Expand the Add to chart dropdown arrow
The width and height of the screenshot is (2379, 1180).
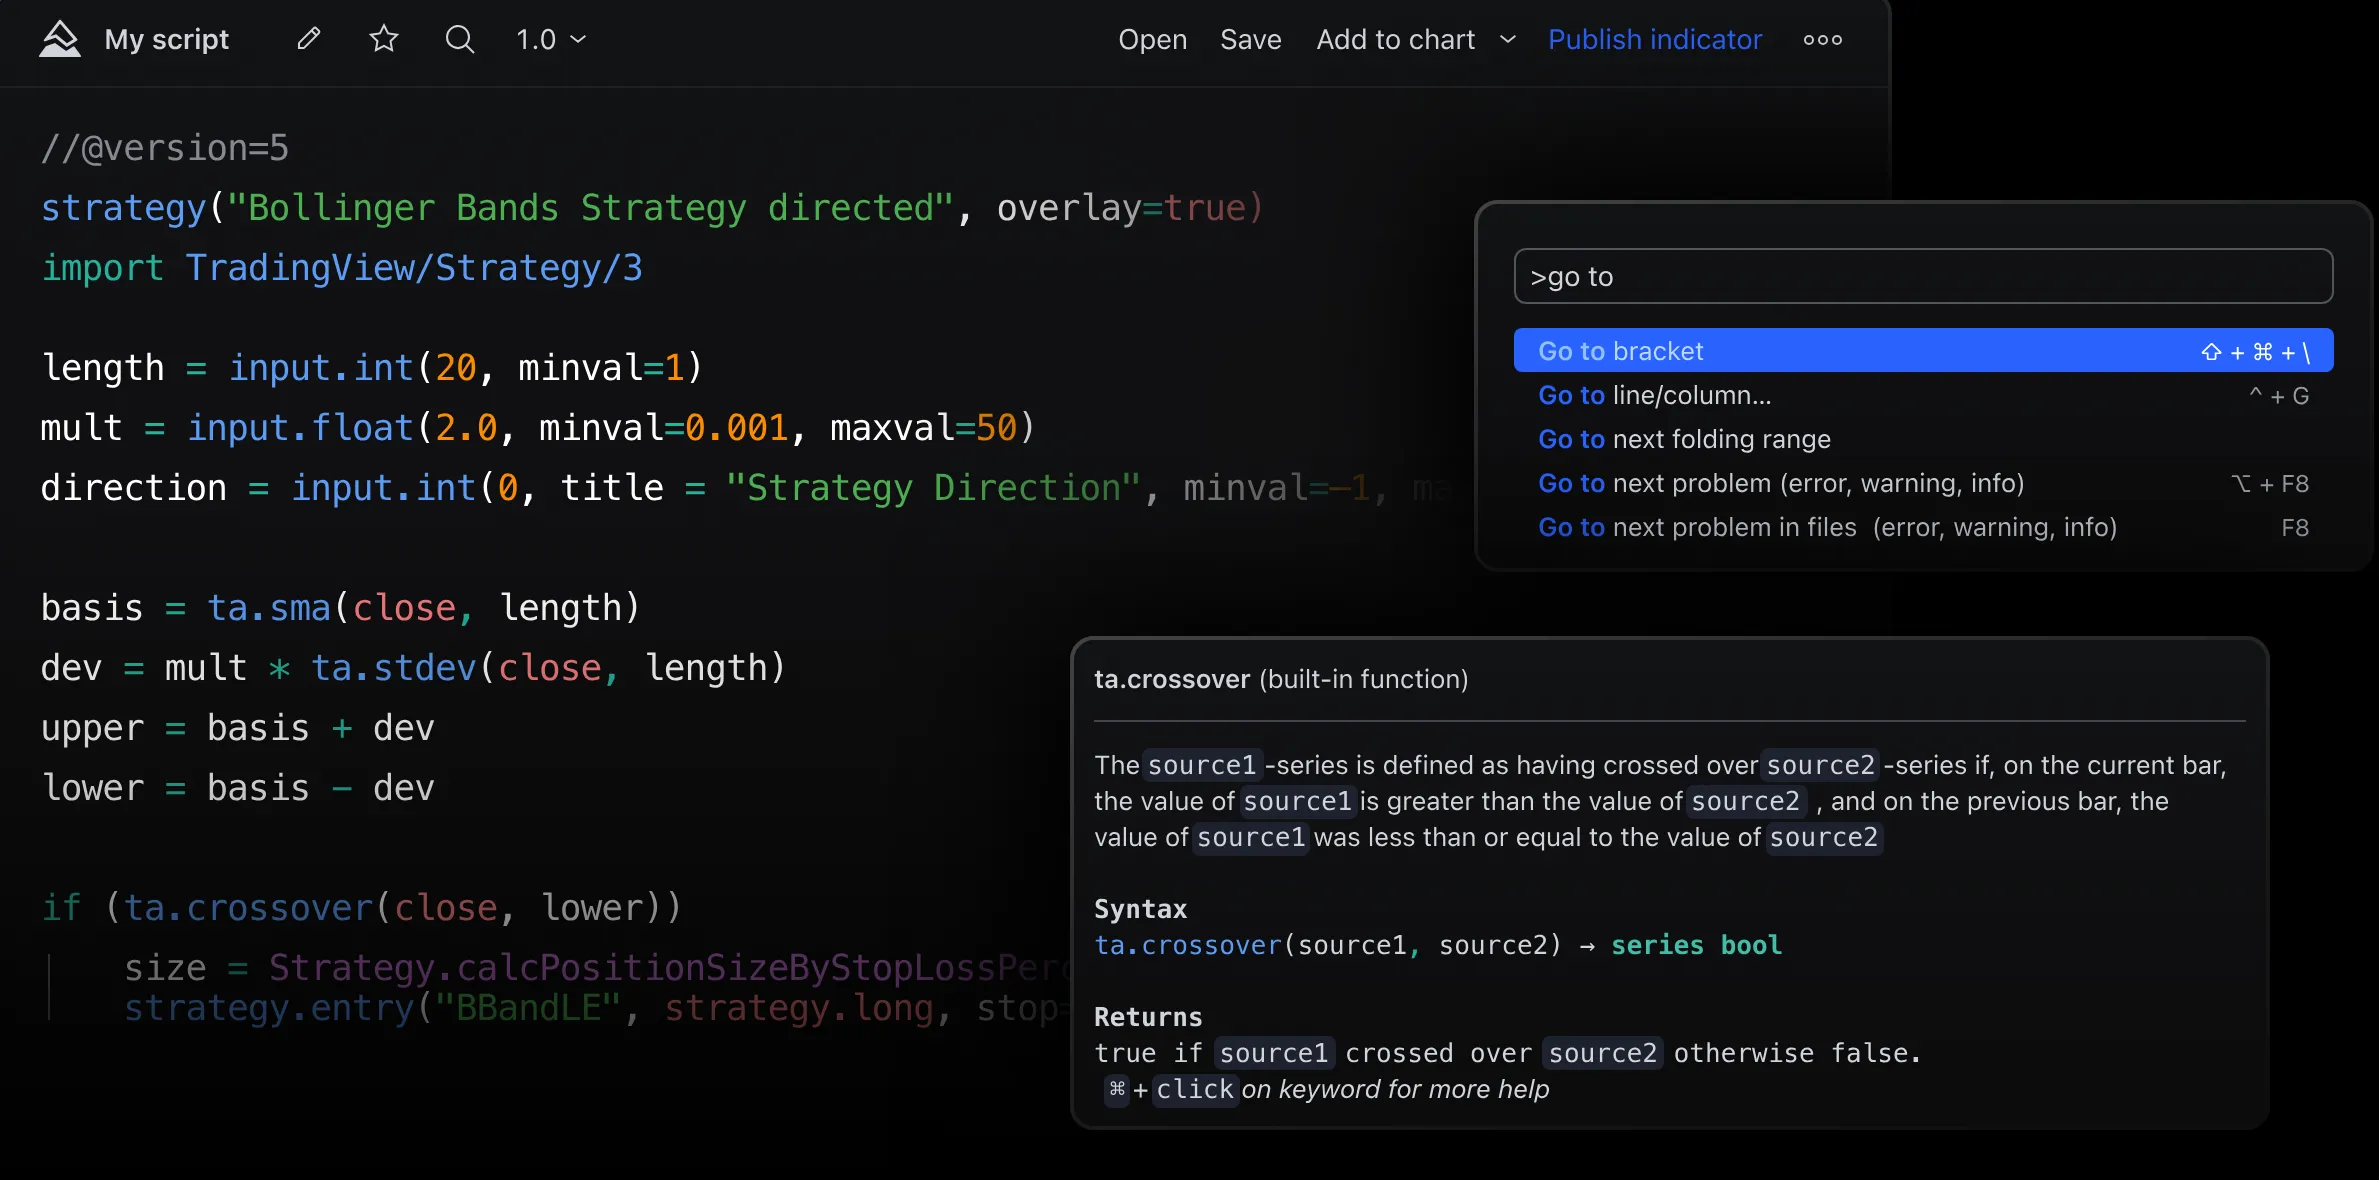click(x=1508, y=39)
